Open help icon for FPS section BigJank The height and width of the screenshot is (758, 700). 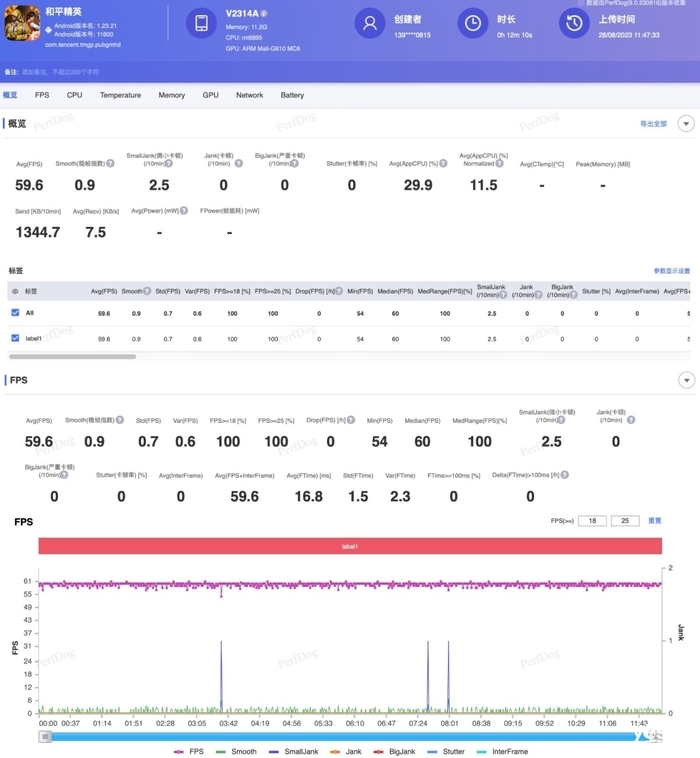(64, 475)
